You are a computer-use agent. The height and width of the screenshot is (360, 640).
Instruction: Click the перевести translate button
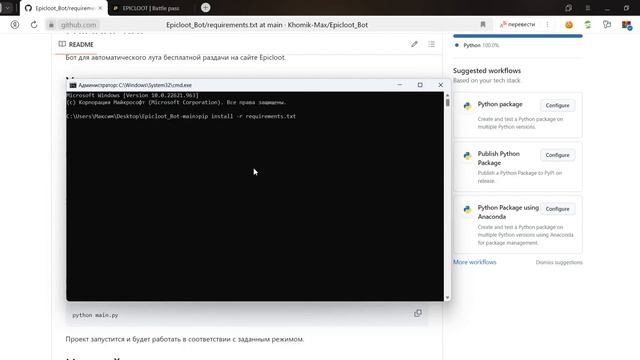coord(518,25)
